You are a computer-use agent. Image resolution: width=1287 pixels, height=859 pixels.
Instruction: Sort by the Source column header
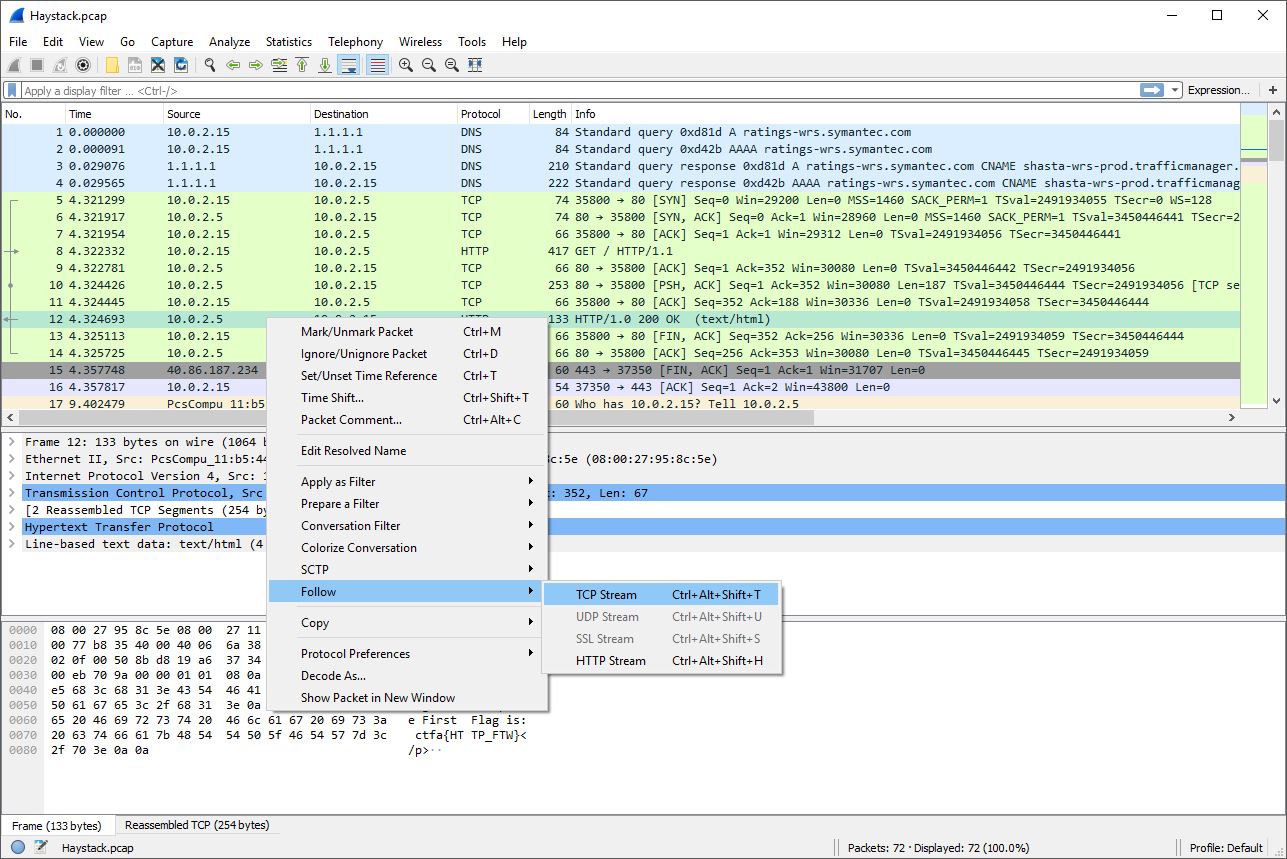pyautogui.click(x=237, y=114)
